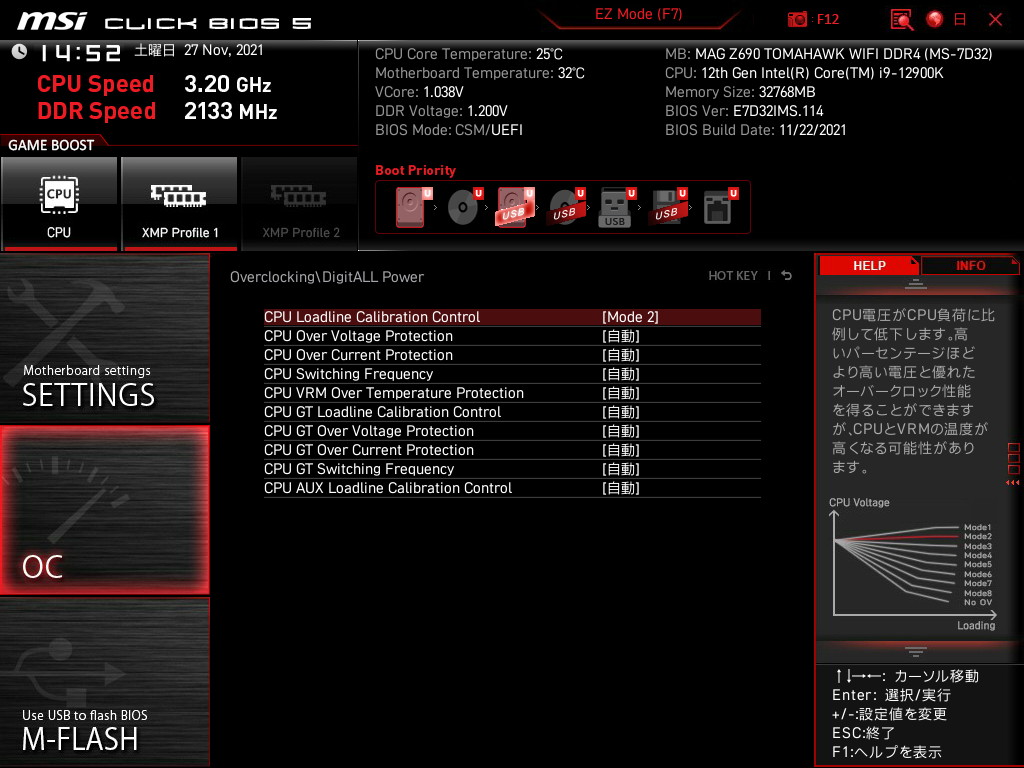The image size is (1024, 768).
Task: Click the globe language selection icon
Action: (935, 19)
